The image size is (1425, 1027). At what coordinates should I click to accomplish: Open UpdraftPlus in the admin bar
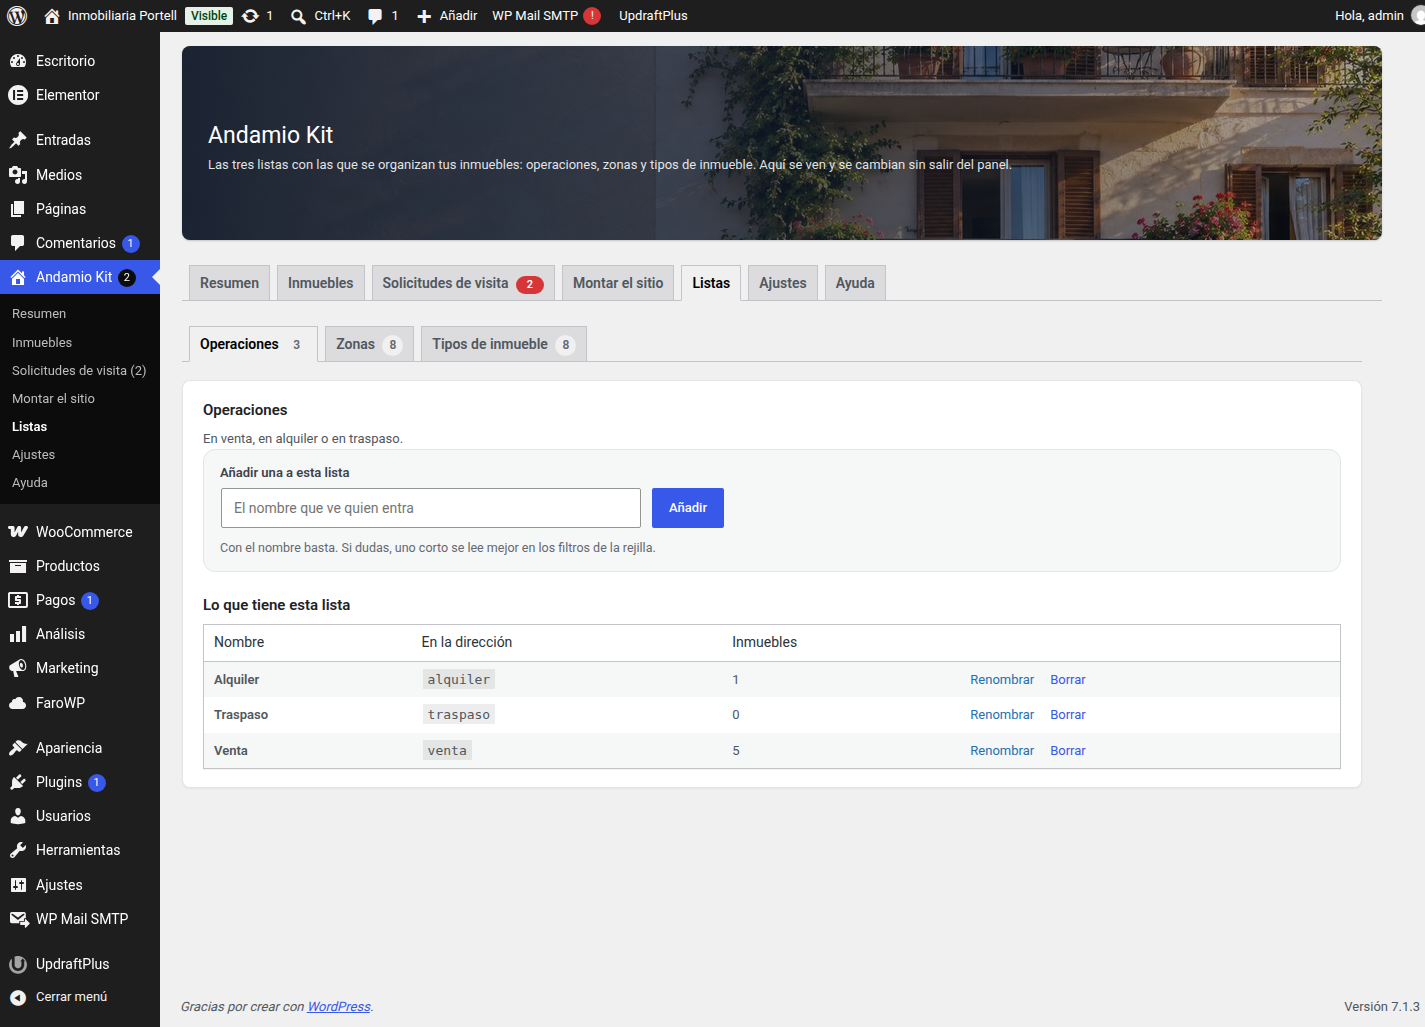[x=653, y=16]
